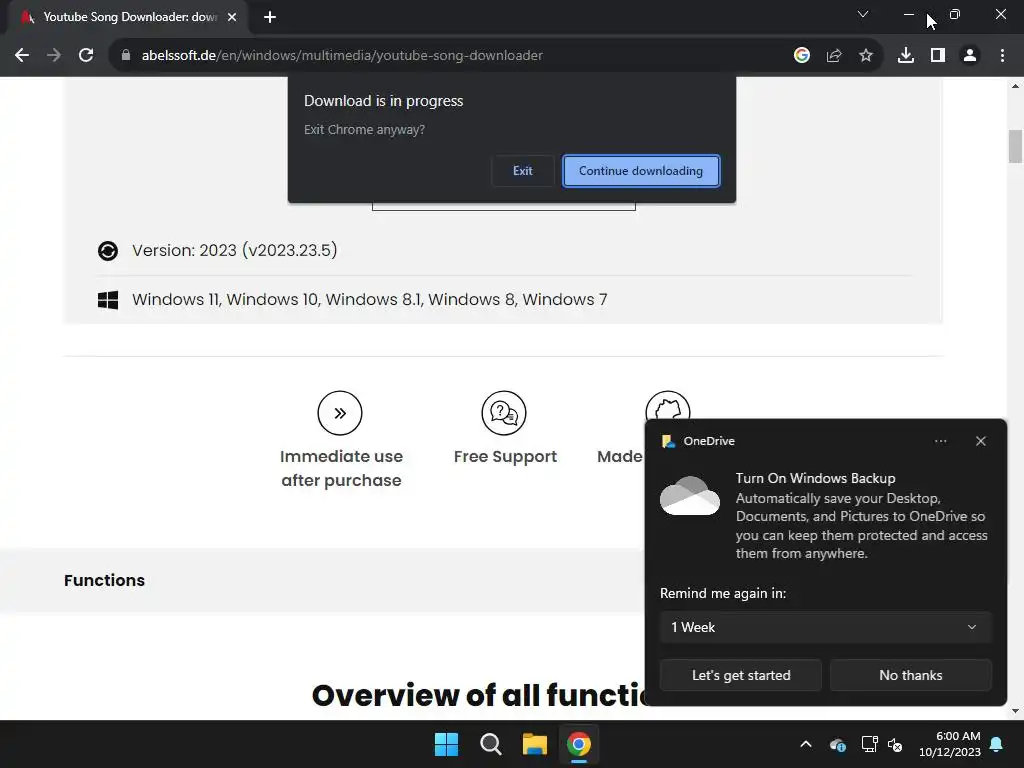Show hidden tray icons
1024x768 pixels.
click(806, 744)
